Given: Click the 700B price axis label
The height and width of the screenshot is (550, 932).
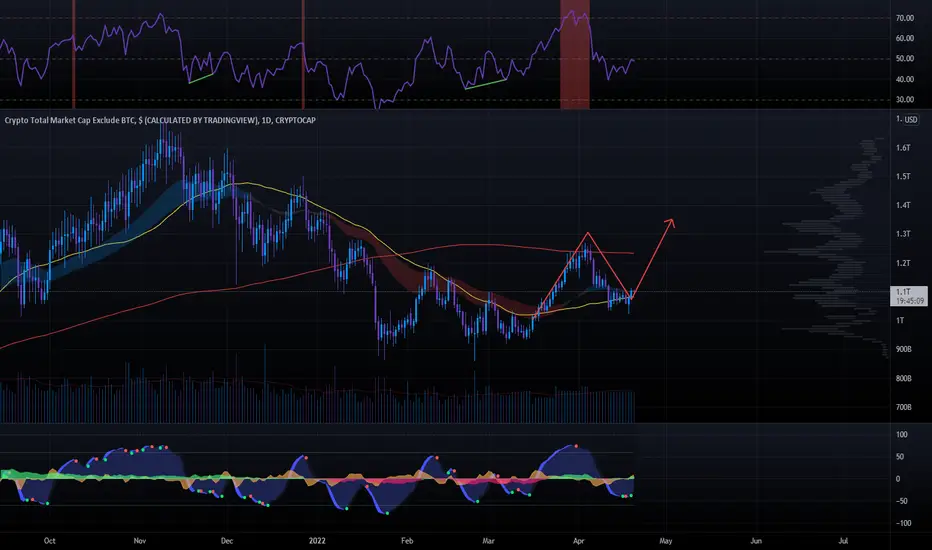Looking at the screenshot, I should tap(903, 407).
